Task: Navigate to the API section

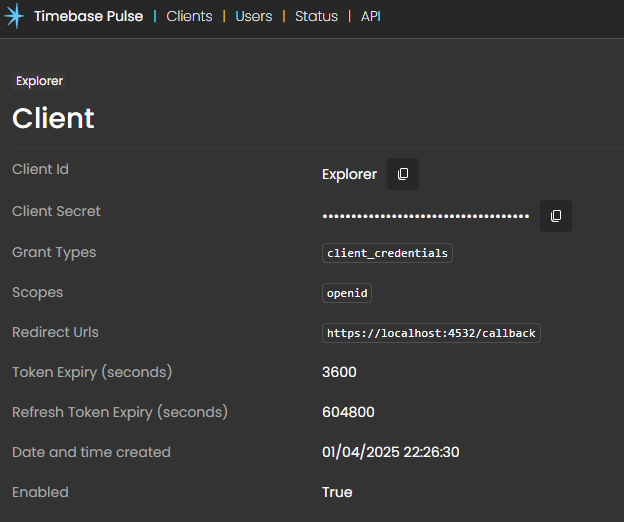Action: [x=370, y=17]
